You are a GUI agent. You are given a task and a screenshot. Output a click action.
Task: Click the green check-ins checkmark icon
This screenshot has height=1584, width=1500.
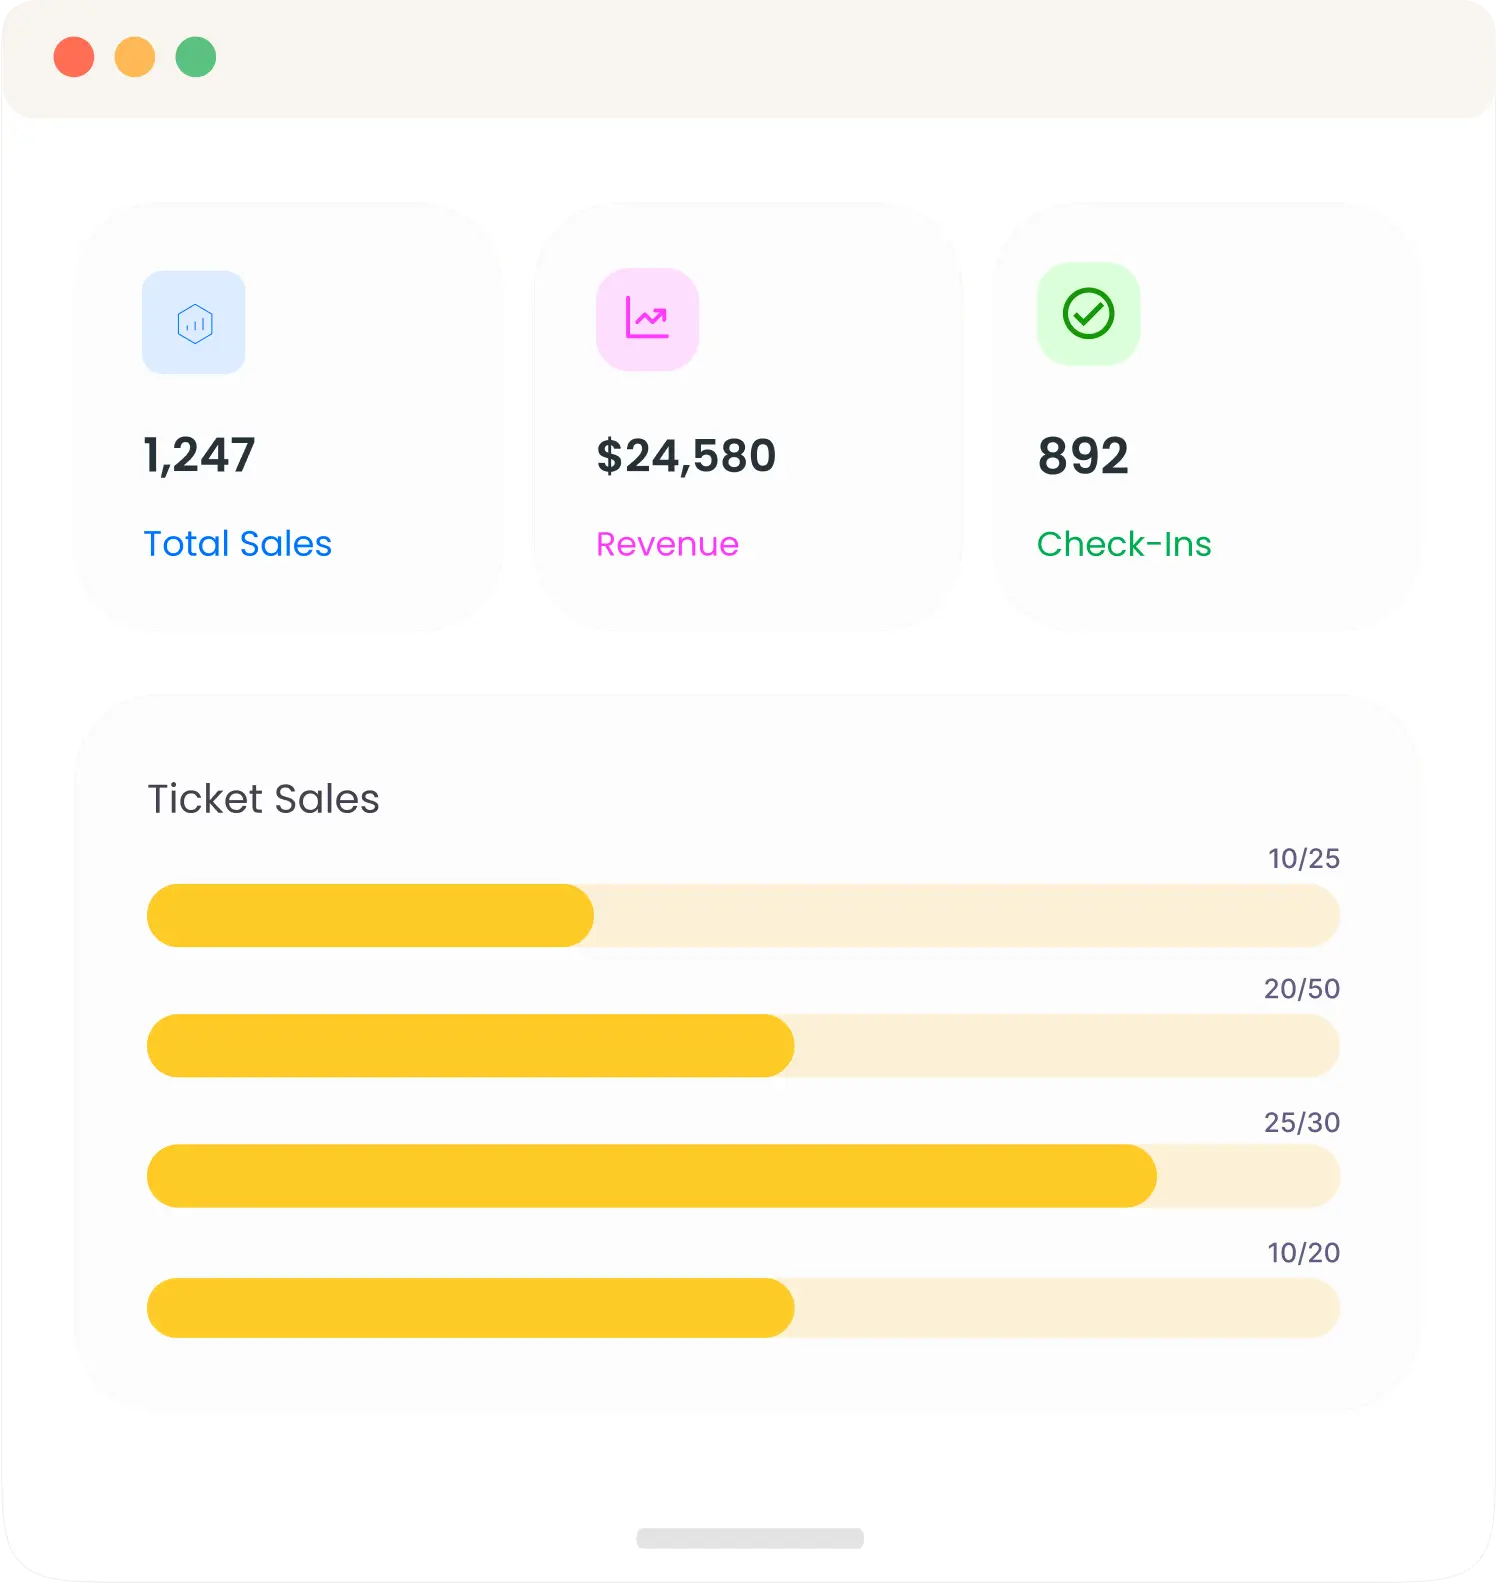[x=1088, y=314]
